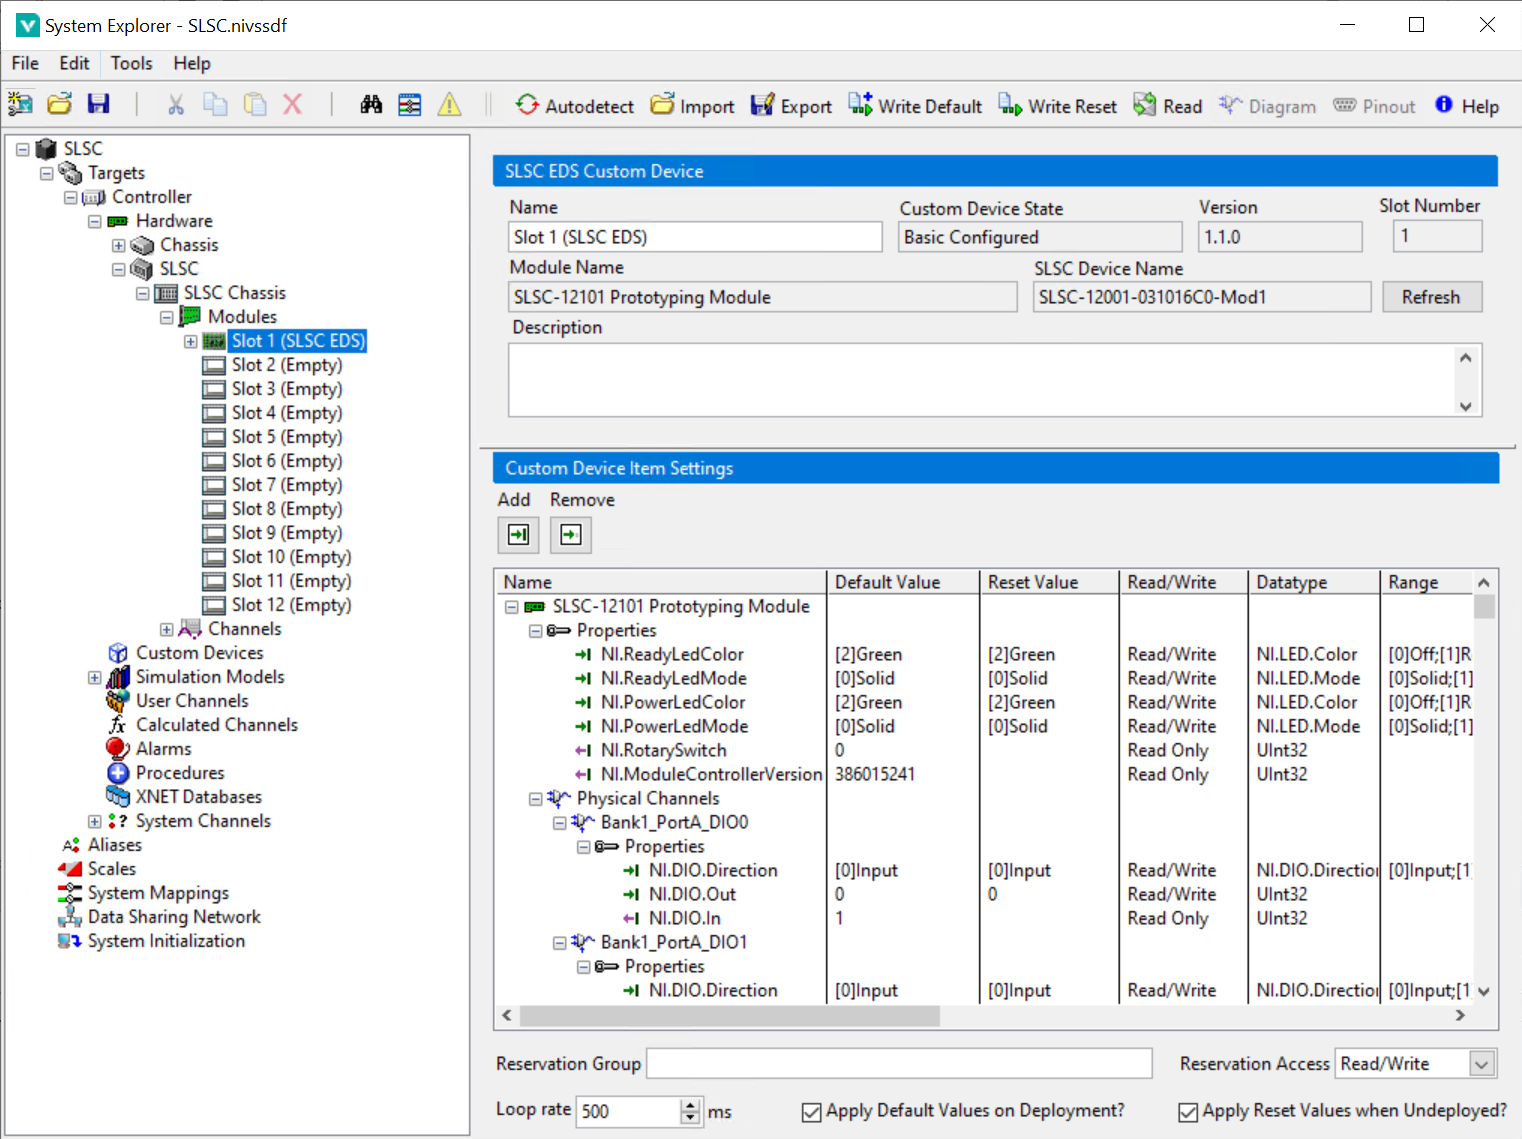Select Custom Devices in the tree

tap(199, 653)
